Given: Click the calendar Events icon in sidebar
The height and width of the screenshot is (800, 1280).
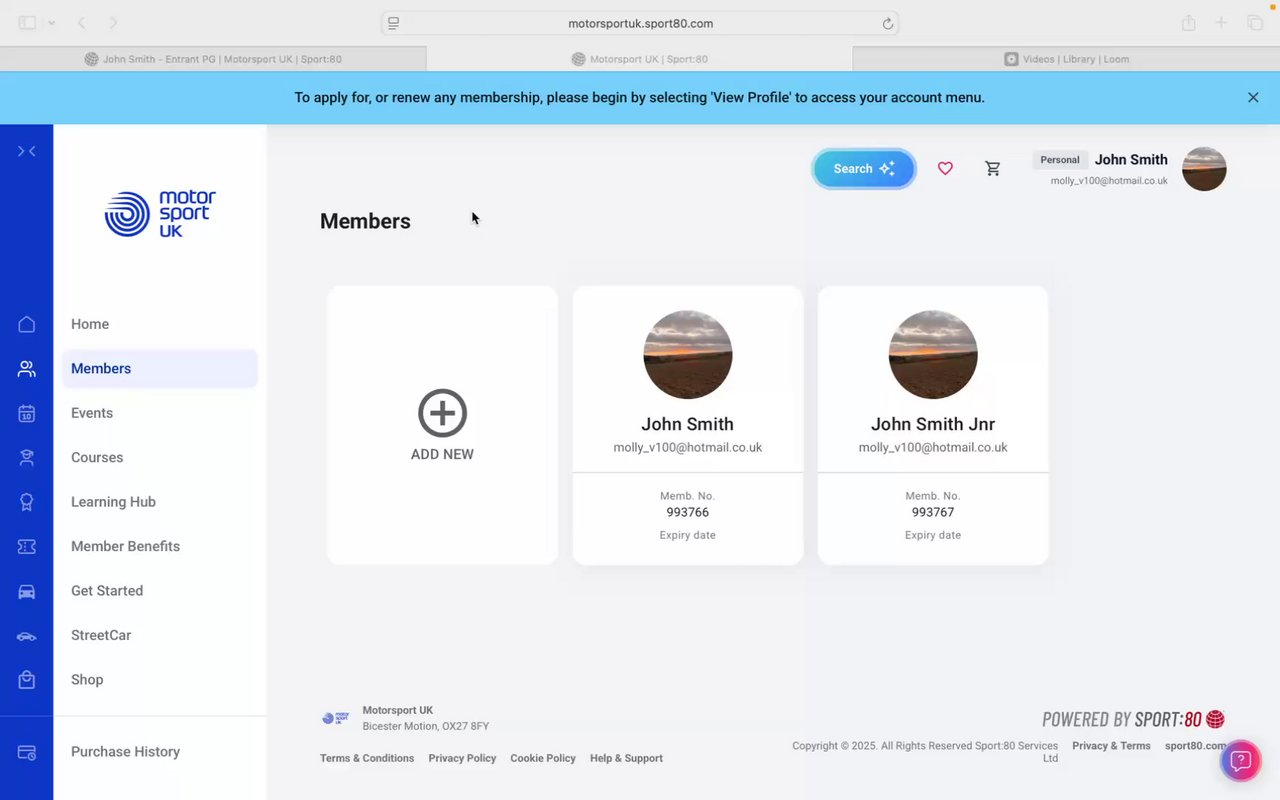Looking at the screenshot, I should pyautogui.click(x=27, y=413).
